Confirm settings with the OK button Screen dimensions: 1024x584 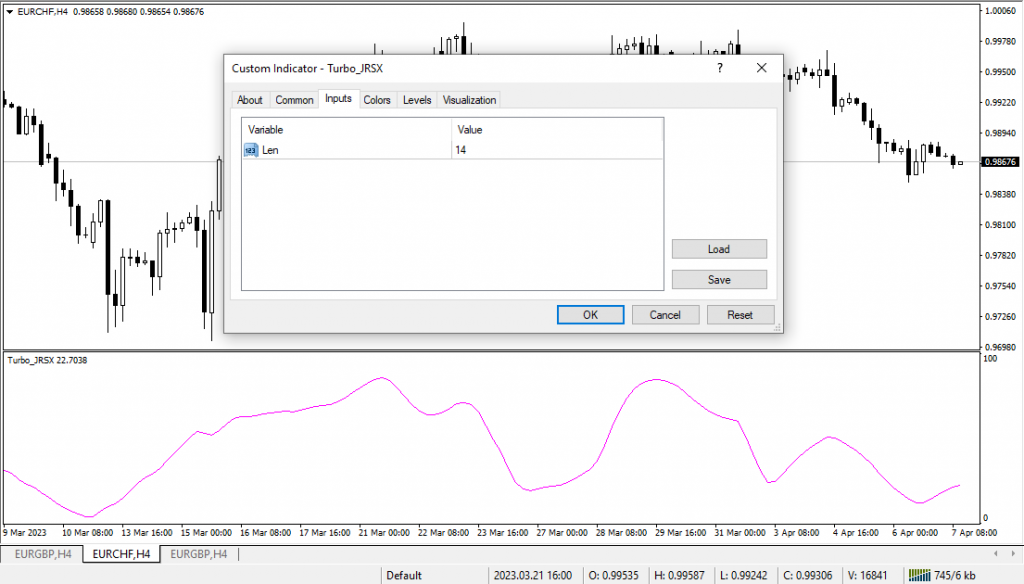[590, 314]
